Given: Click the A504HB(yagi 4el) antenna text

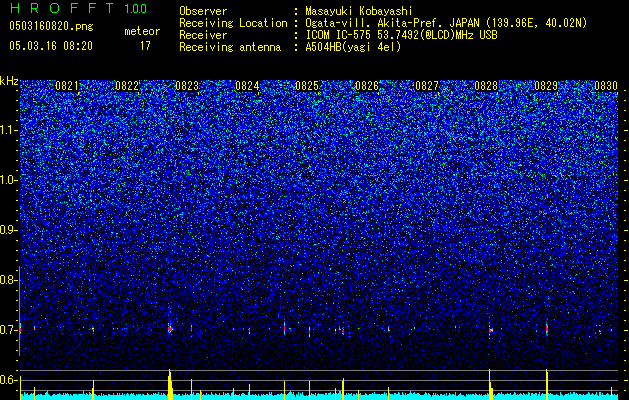Looking at the screenshot, I should click(x=353, y=47).
